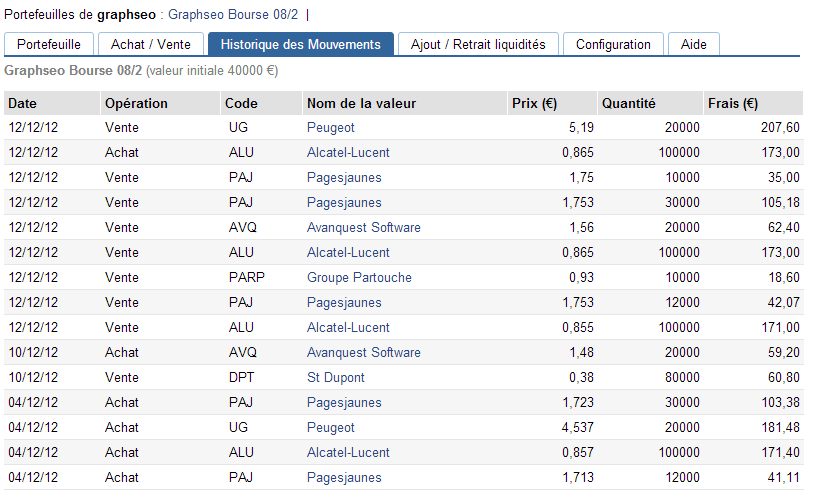The image size is (821, 490).
Task: Switch to the Achat / Vente tab
Action: tap(150, 44)
